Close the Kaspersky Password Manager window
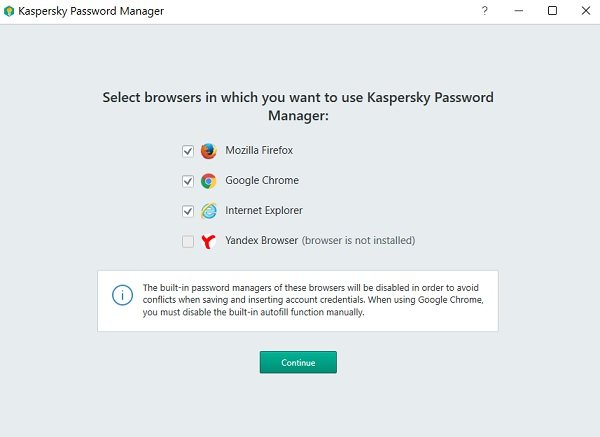The image size is (600, 437). click(x=584, y=11)
